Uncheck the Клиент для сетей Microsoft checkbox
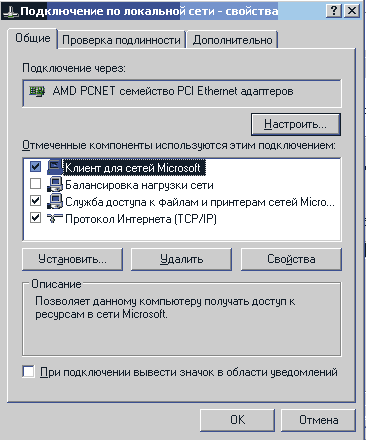This screenshot has width=366, height=440. coord(35,166)
